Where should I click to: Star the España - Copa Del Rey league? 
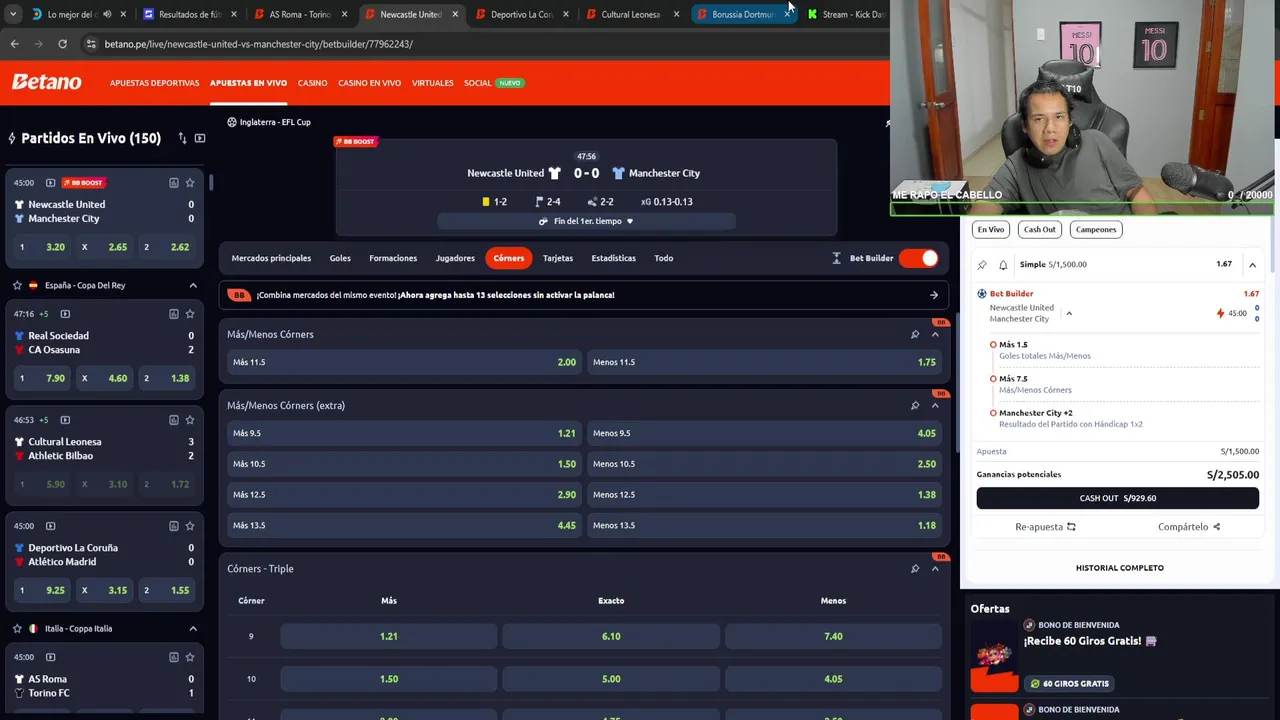click(17, 285)
